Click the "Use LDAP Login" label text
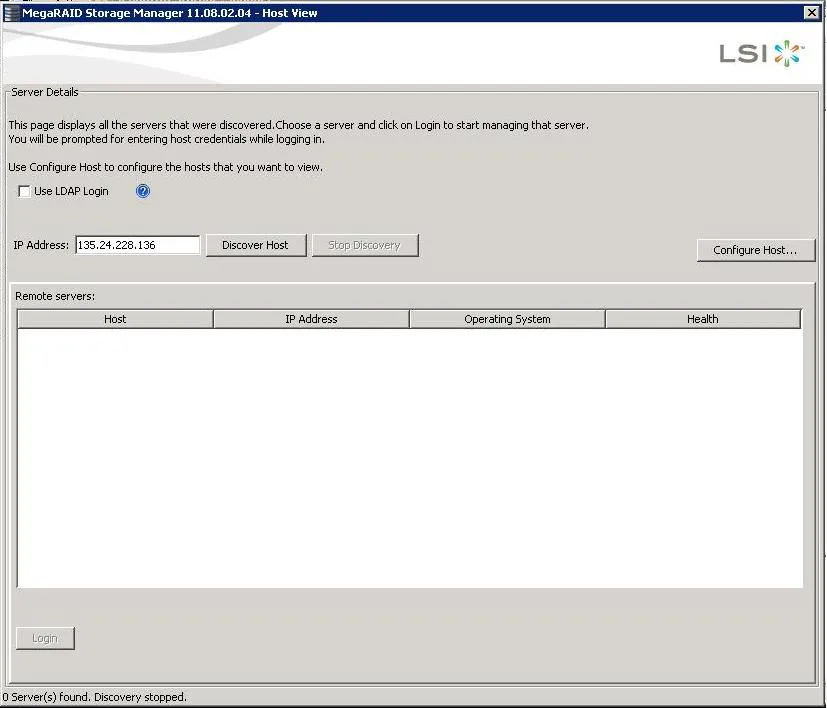This screenshot has width=827, height=708. (71, 191)
